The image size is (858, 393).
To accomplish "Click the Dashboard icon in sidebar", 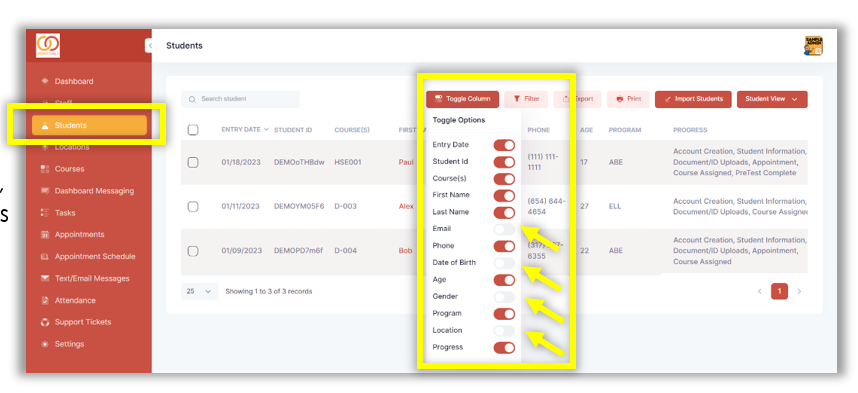I will point(45,81).
